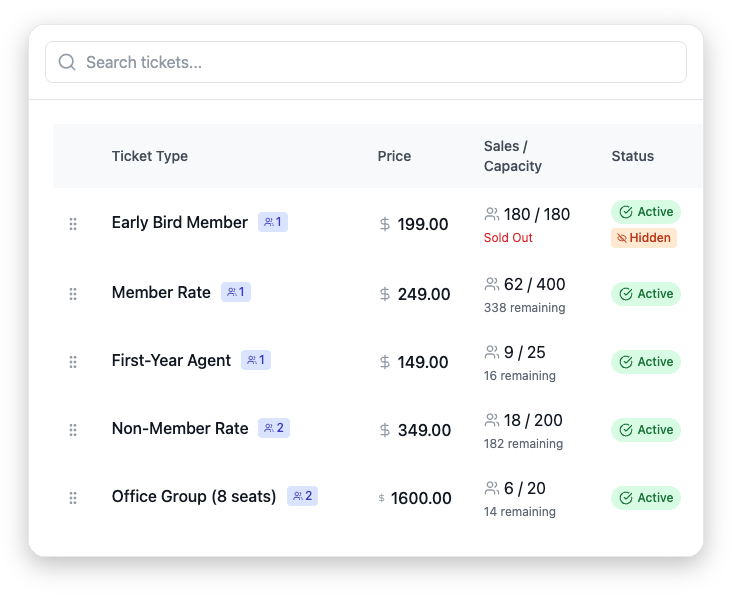Click the 9 / 25 sales value
Image resolution: width=732 pixels, height=601 pixels.
(x=525, y=353)
